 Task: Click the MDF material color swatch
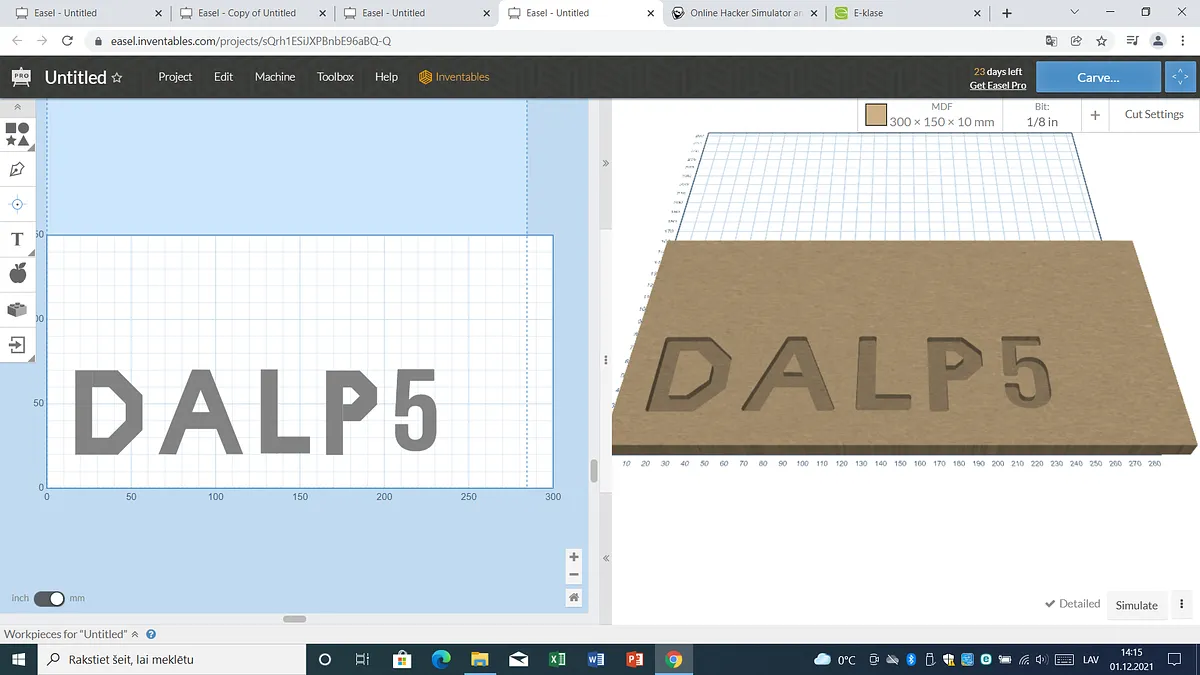pos(876,115)
